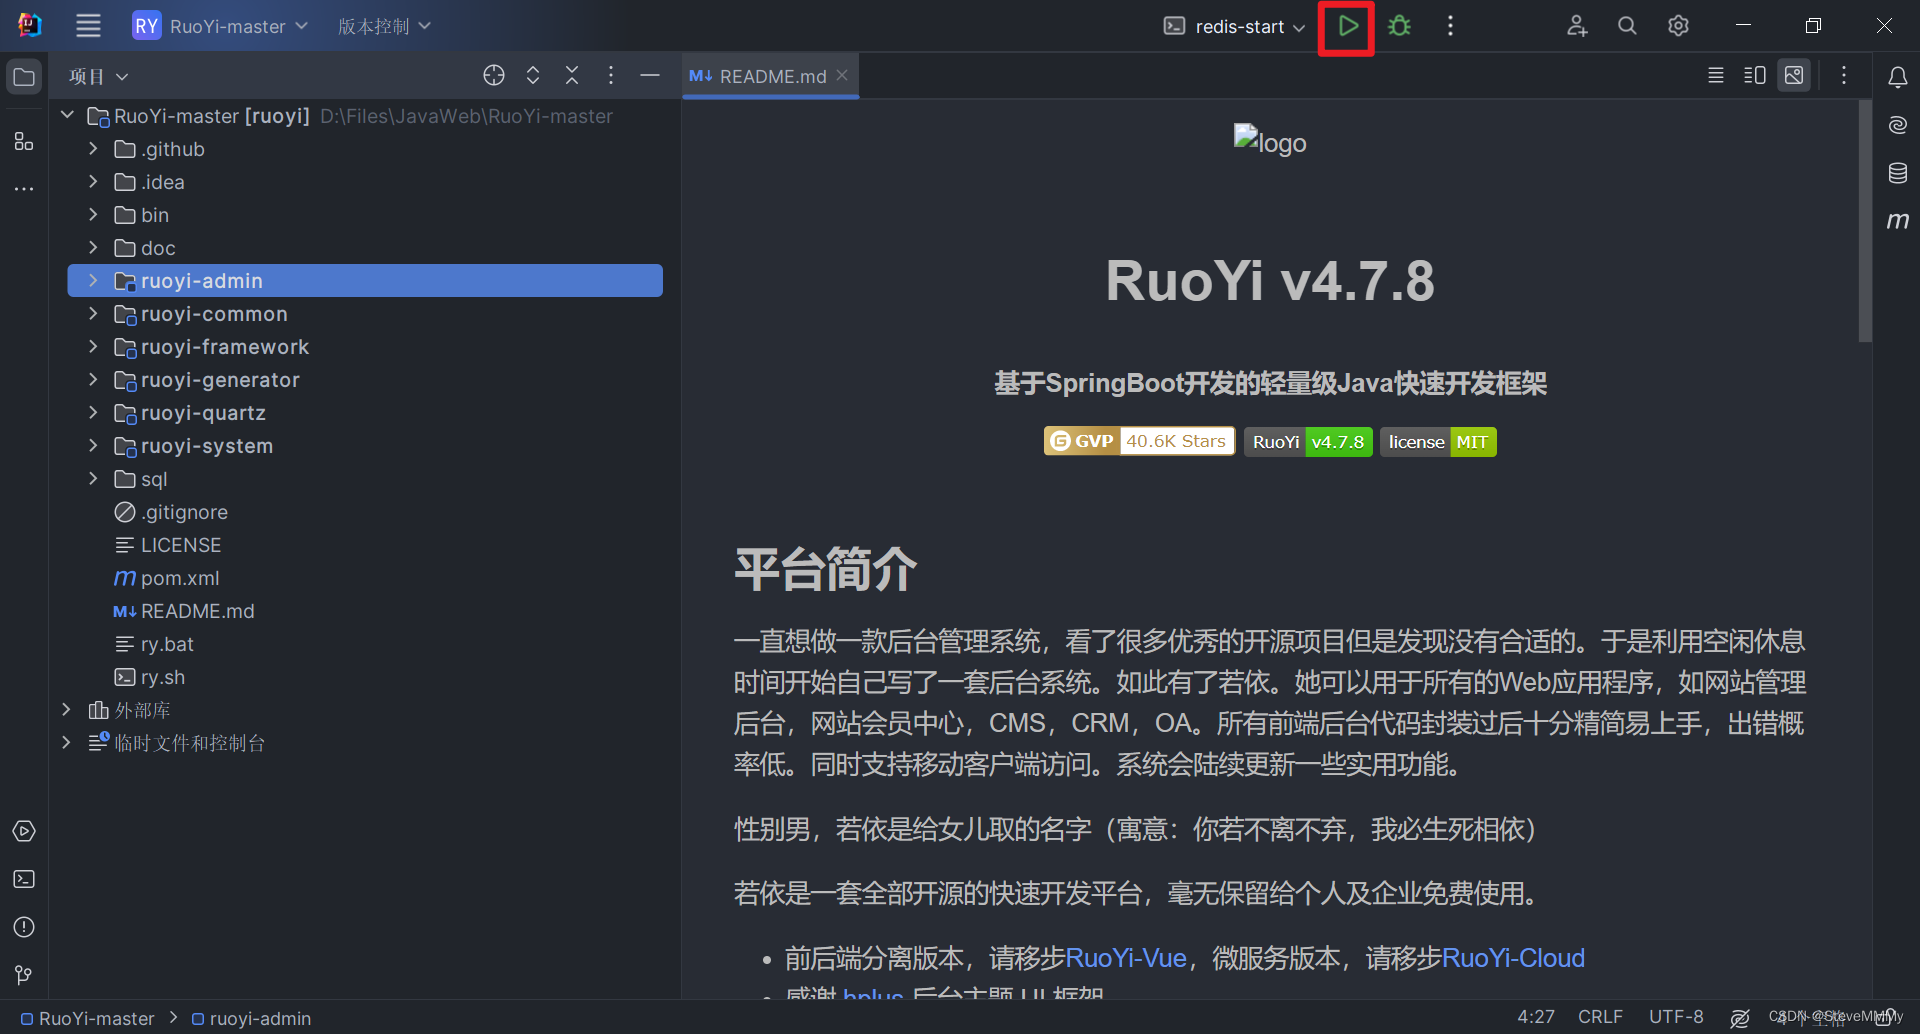Open the Git tool window
This screenshot has height=1034, width=1920.
click(x=24, y=975)
